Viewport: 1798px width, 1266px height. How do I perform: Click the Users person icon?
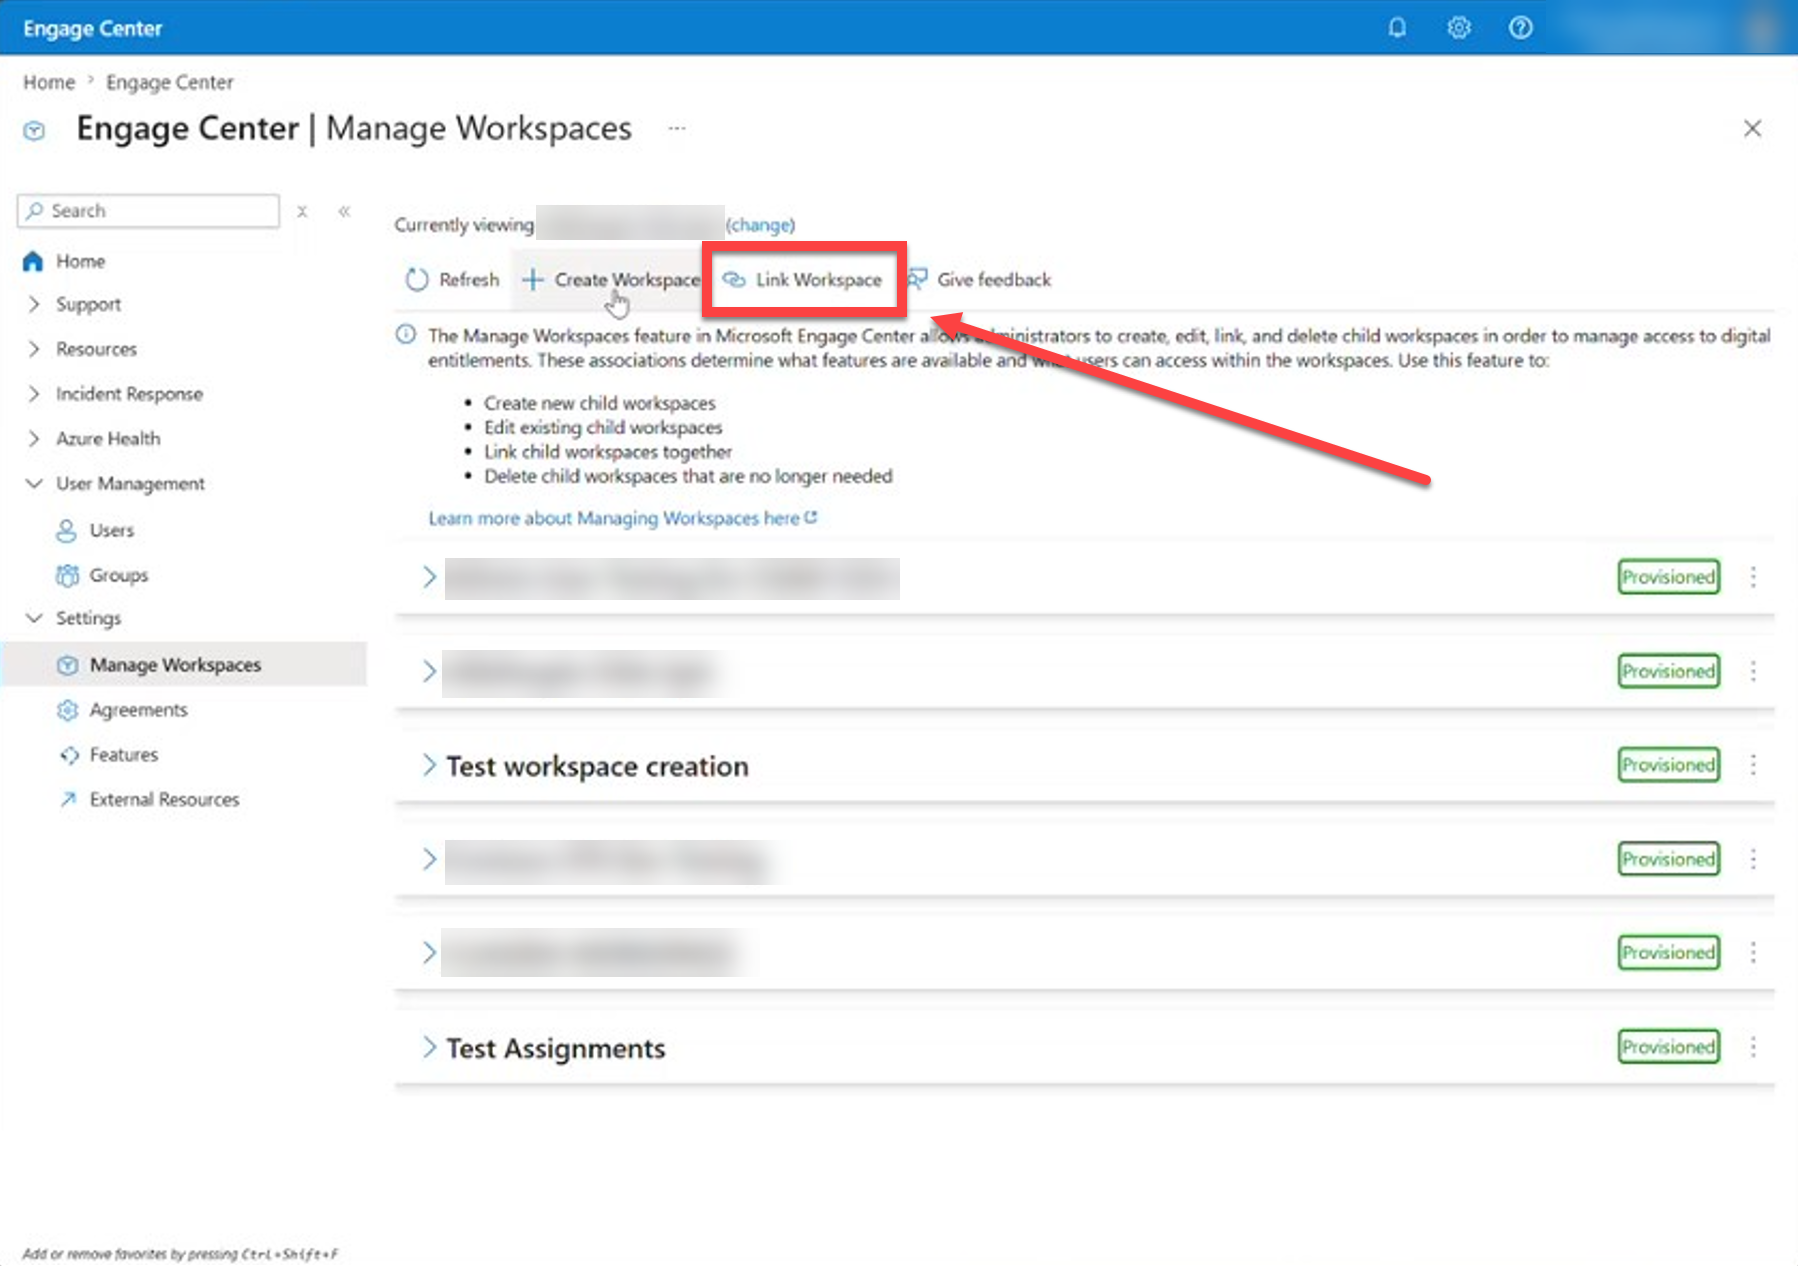(x=66, y=530)
